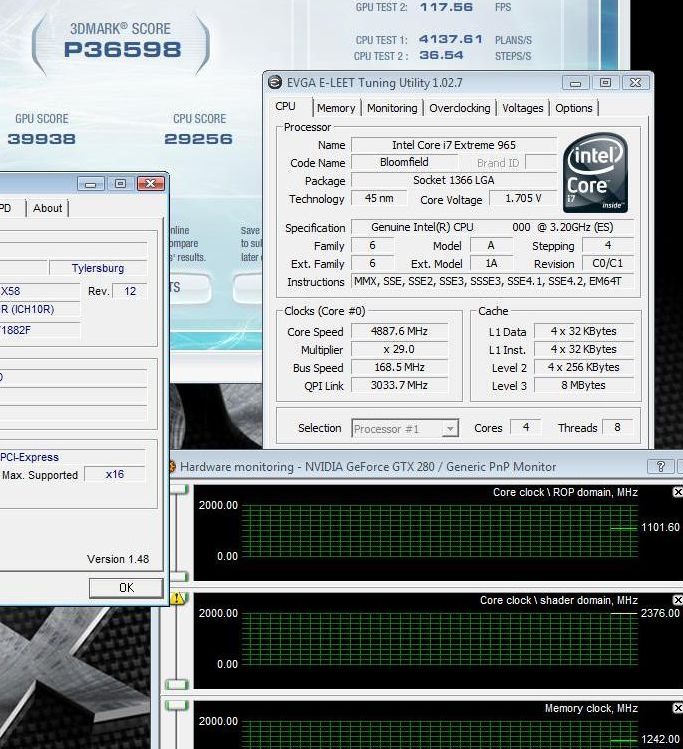Close the Core clock shader domain graph

[x=678, y=600]
